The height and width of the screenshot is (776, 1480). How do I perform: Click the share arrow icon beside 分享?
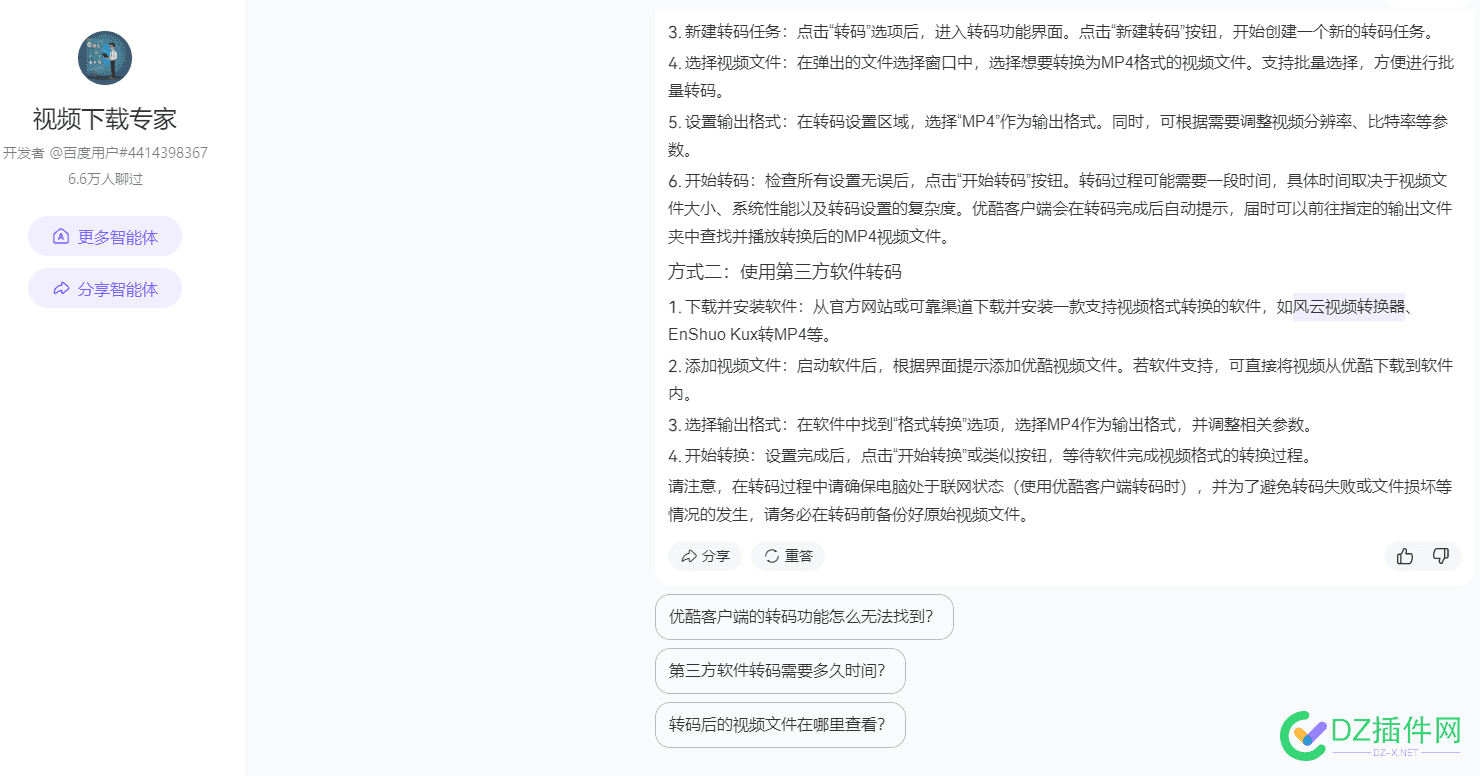tap(689, 556)
